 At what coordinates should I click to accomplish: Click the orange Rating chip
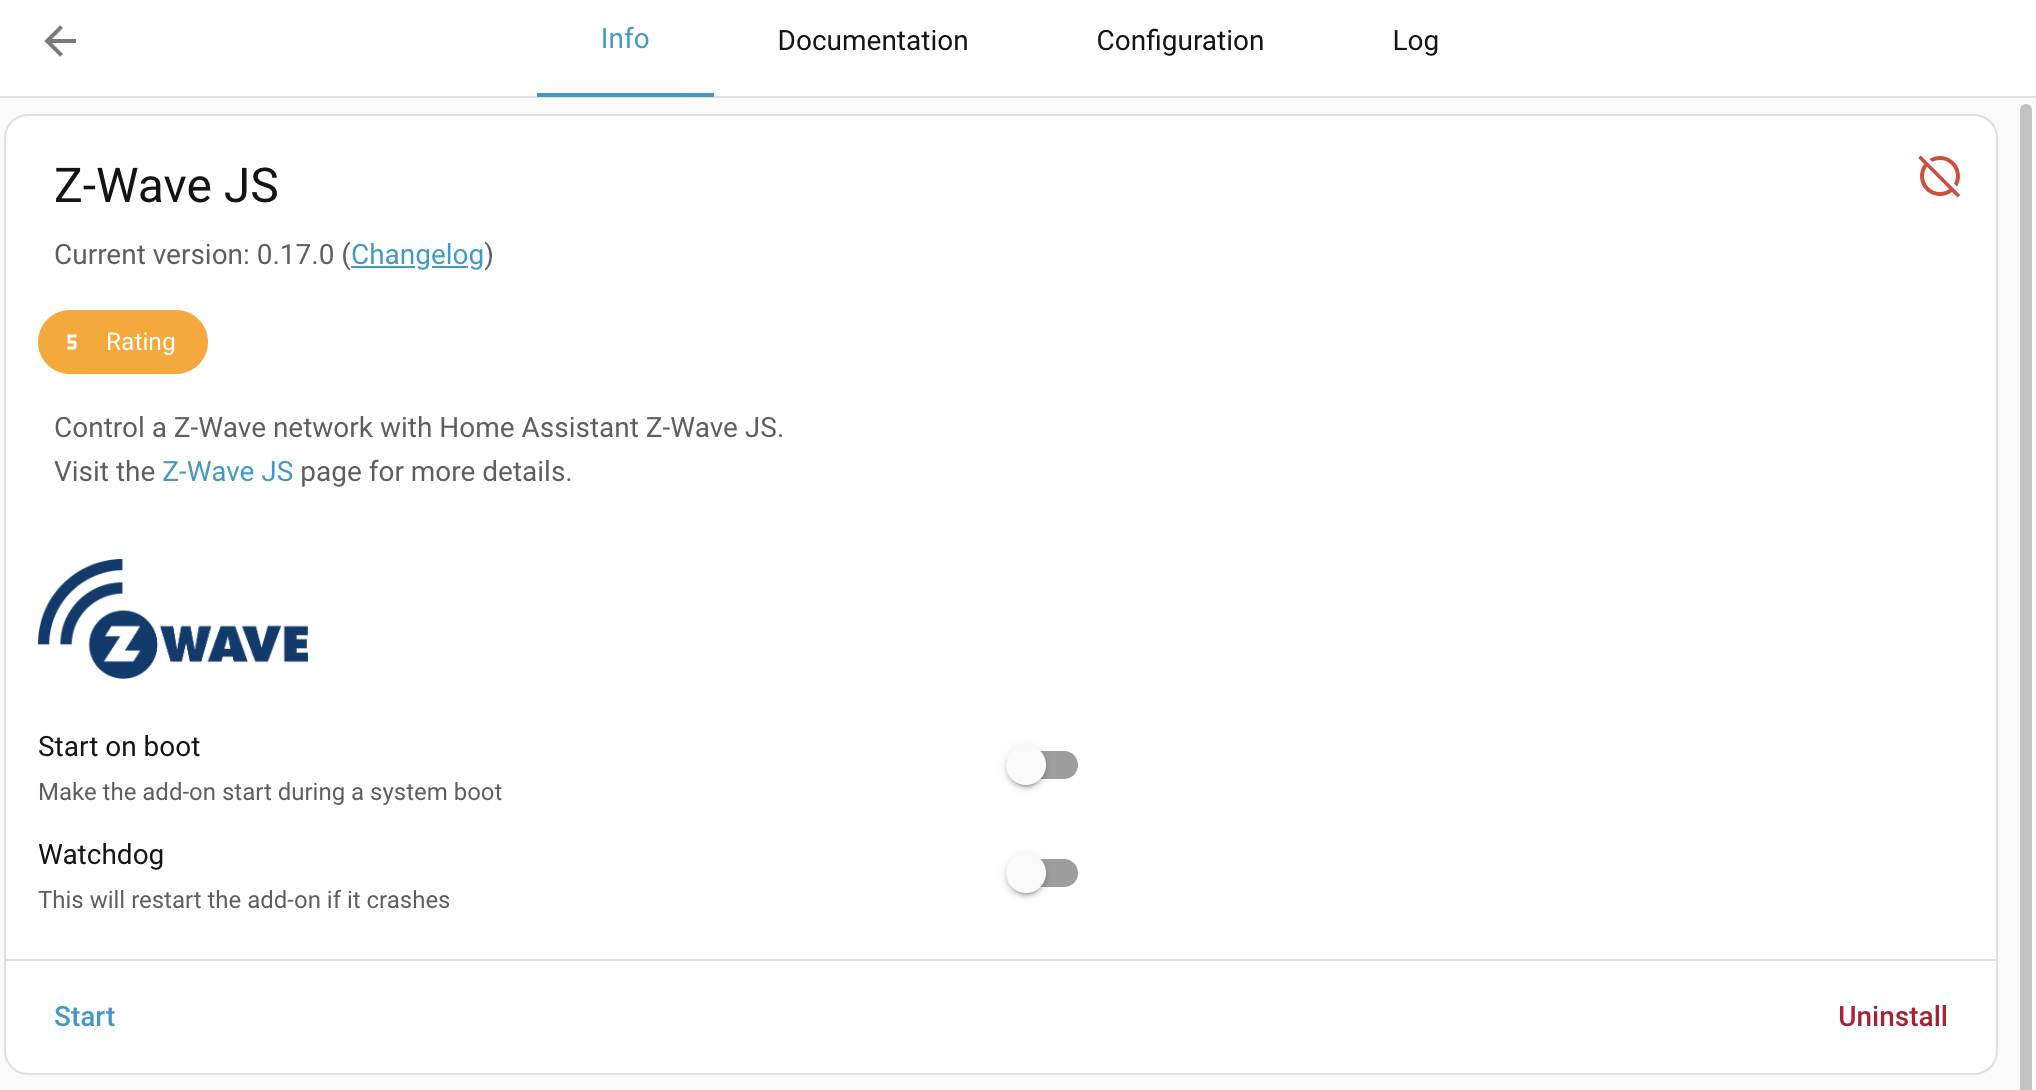(123, 342)
